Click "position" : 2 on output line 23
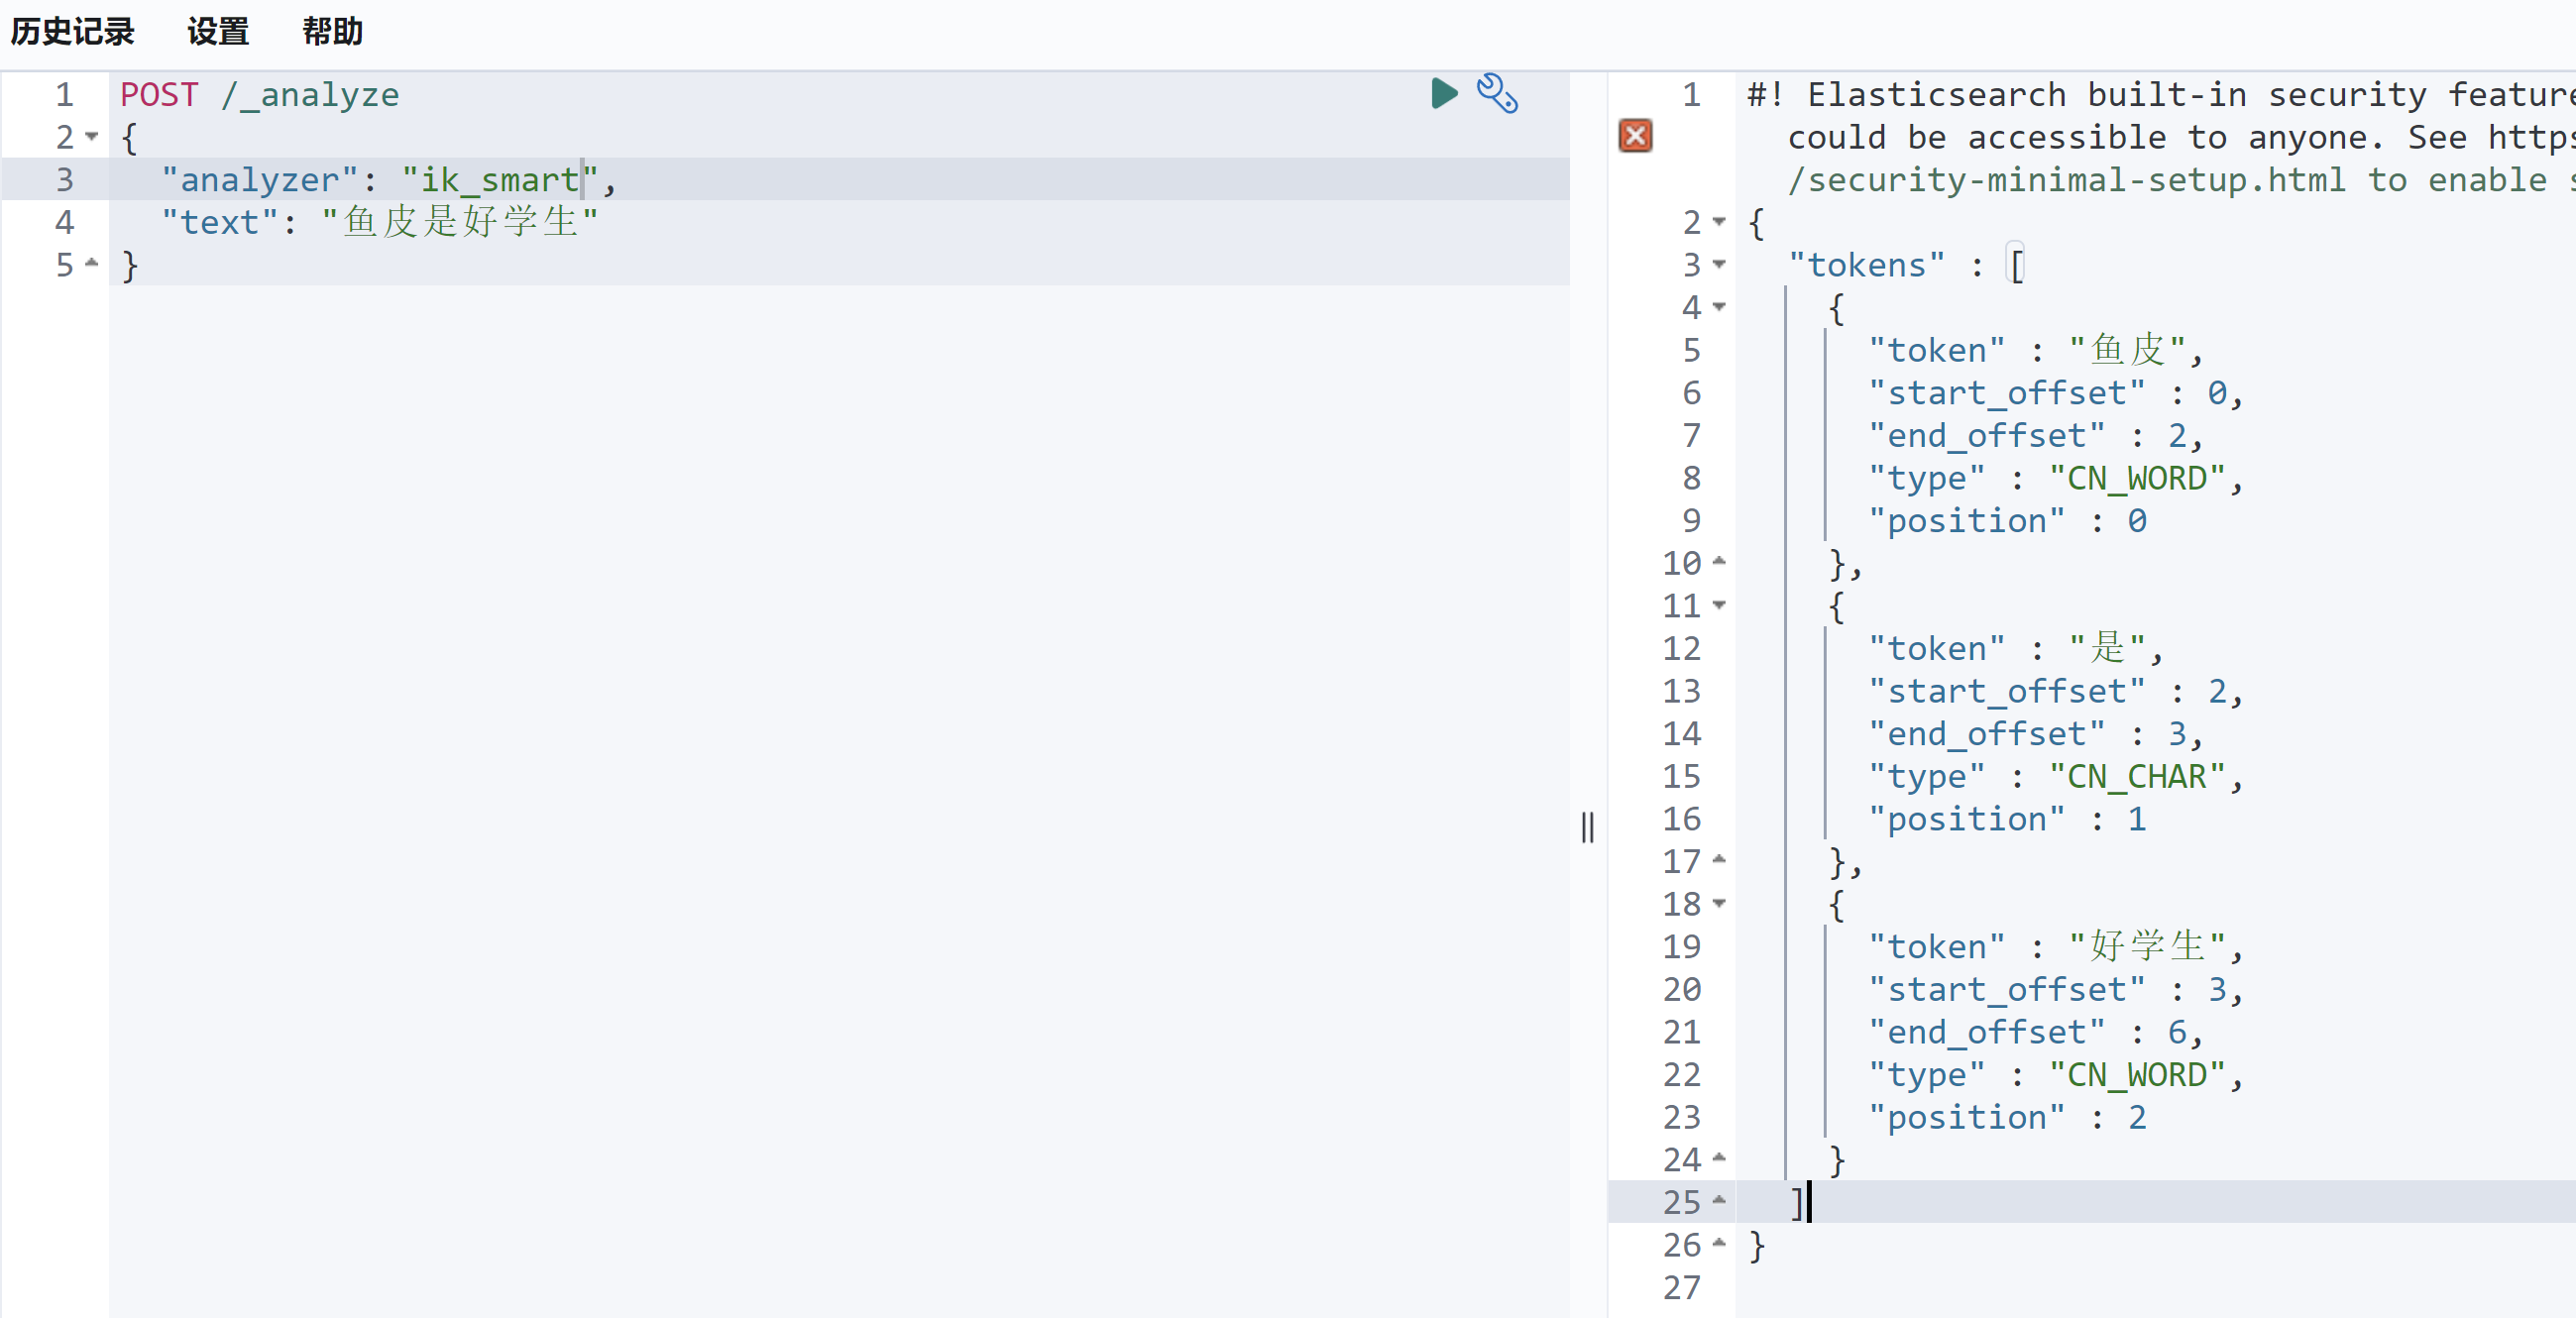 pyautogui.click(x=2008, y=1117)
